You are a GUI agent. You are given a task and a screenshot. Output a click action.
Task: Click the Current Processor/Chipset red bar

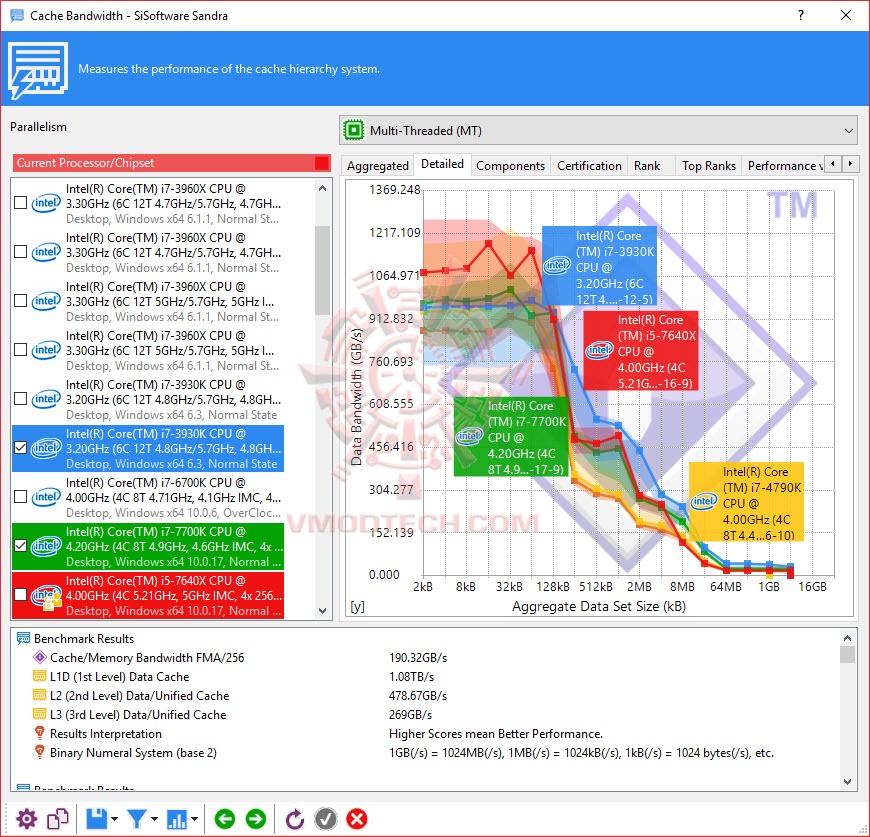click(171, 163)
